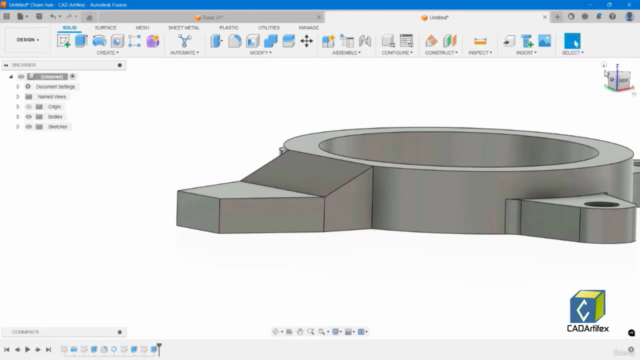Open the CONSTRUCT dropdown menu
The image size is (640, 360).
[441, 53]
